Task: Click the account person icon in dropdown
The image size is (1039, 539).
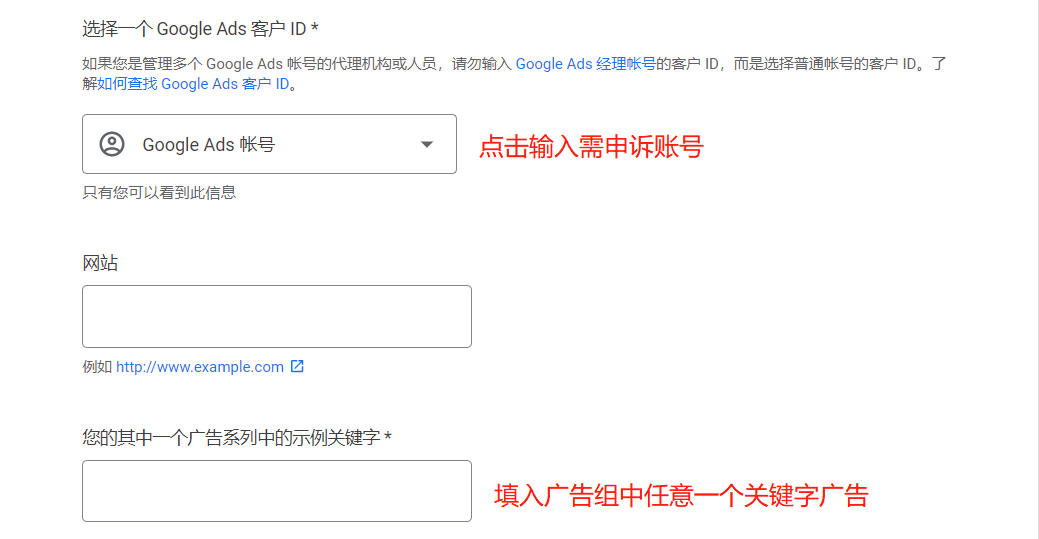Action: pos(112,144)
